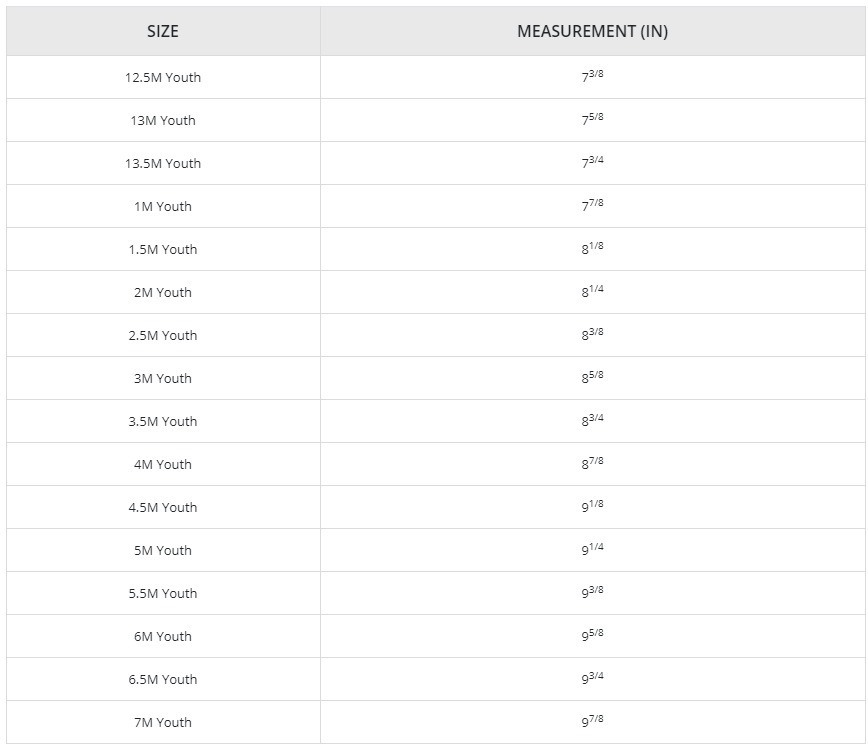Click the 3.5M Youth size cell
This screenshot has height=744, width=868.
click(x=163, y=421)
